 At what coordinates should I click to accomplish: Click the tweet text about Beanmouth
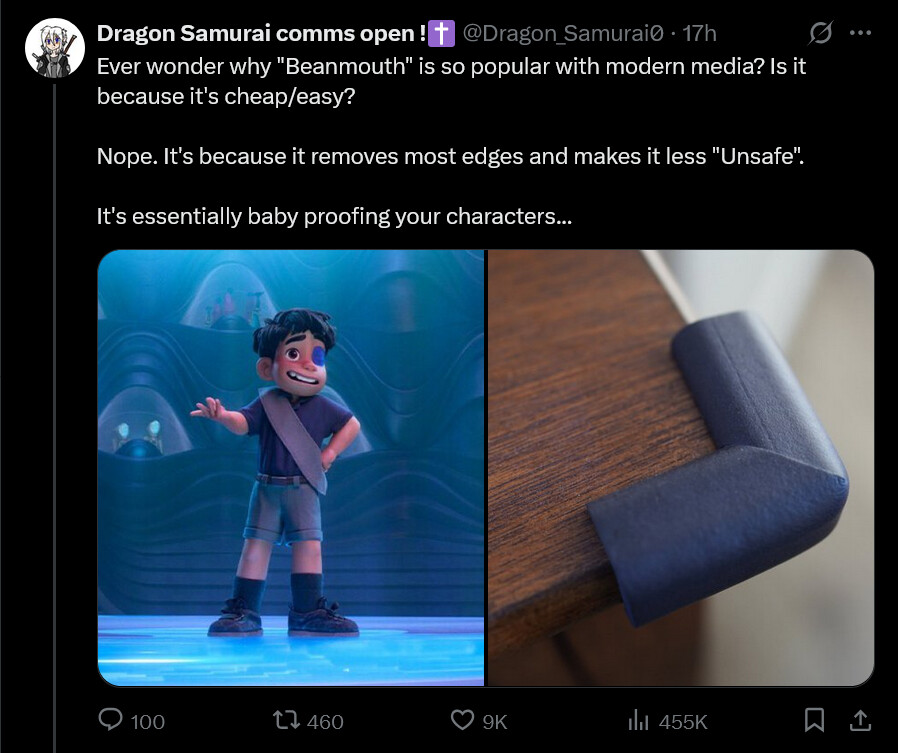tap(451, 141)
